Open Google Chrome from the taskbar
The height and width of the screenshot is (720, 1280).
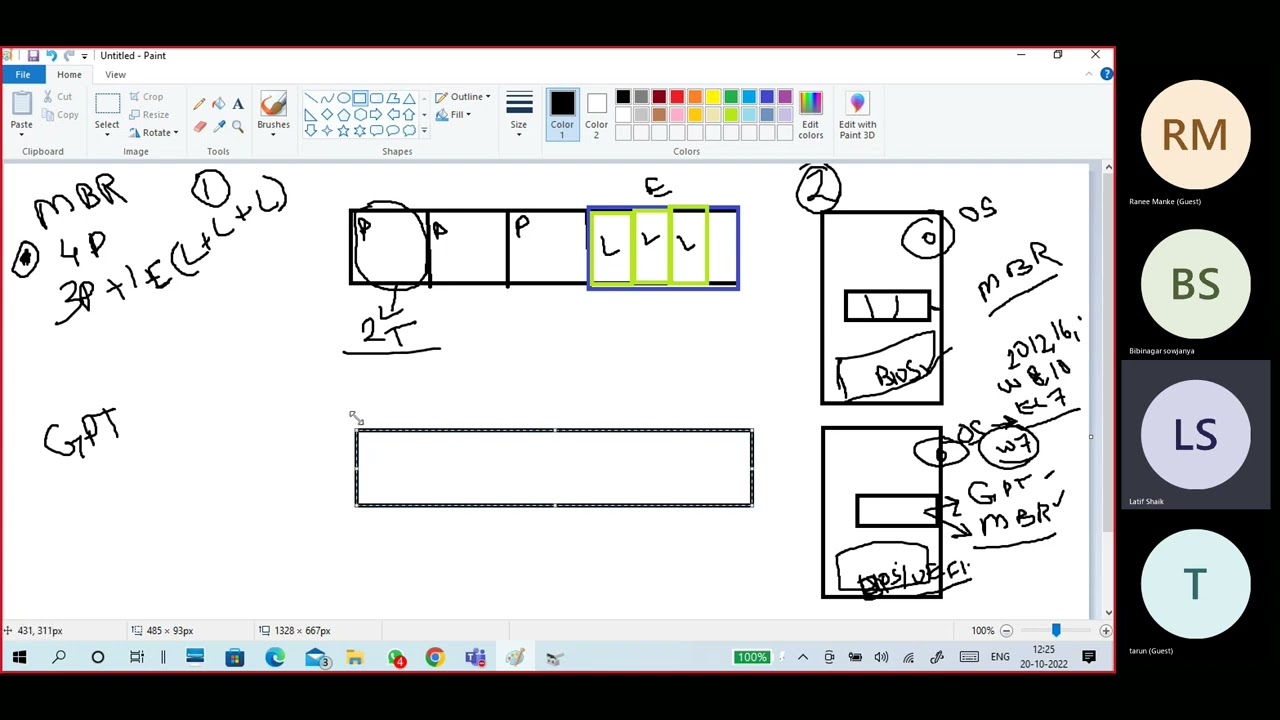click(x=435, y=657)
